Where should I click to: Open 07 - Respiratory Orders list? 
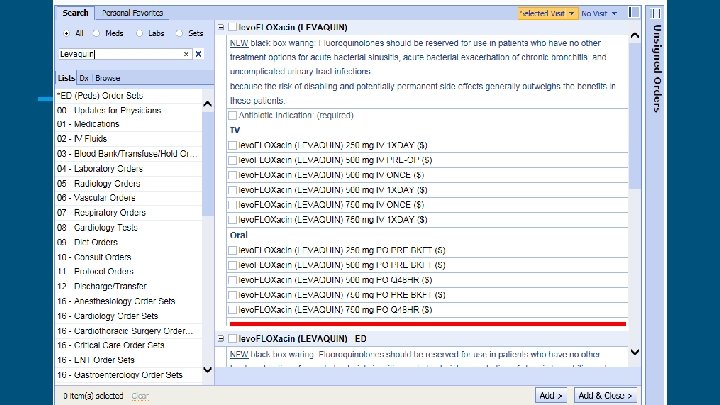coord(129,213)
